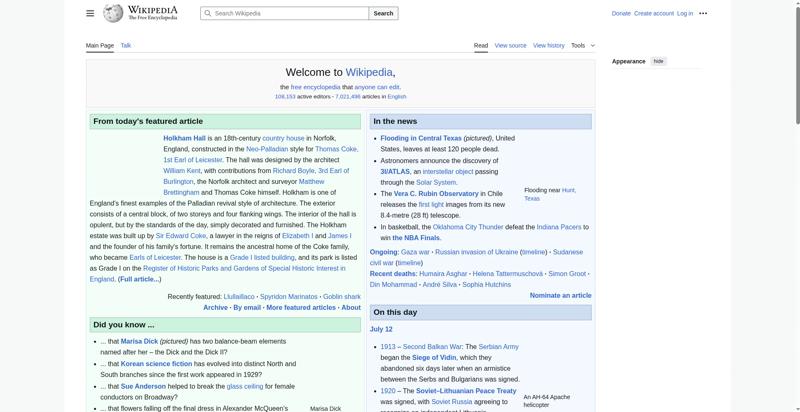Open the Flooding in Central Texas link
This screenshot has width=800, height=412.
421,138
